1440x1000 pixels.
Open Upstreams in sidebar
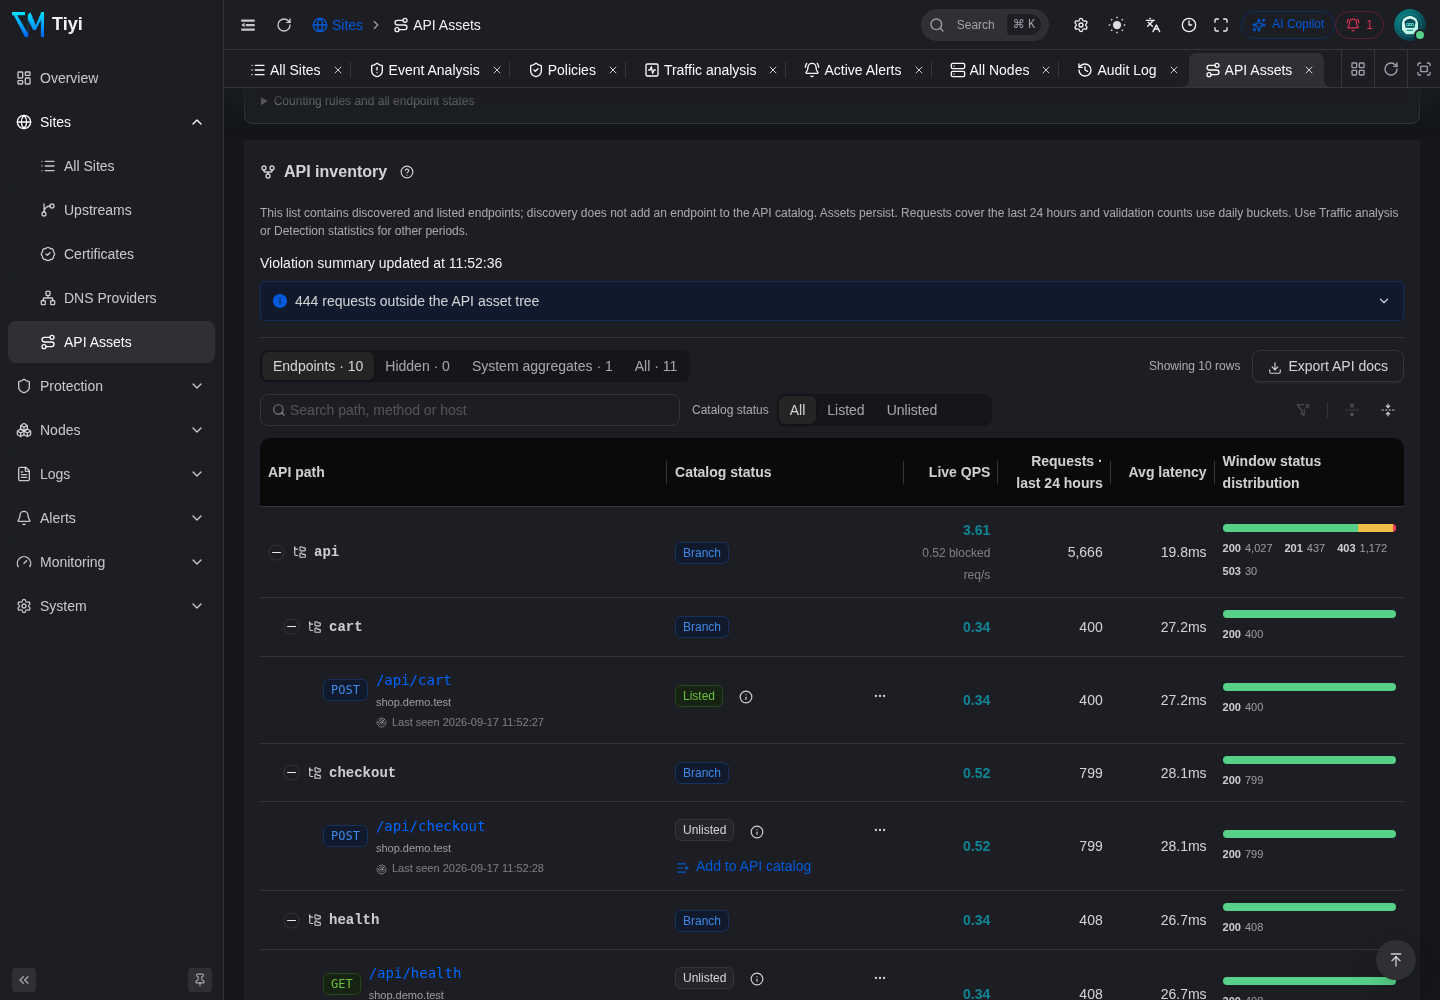111,210
